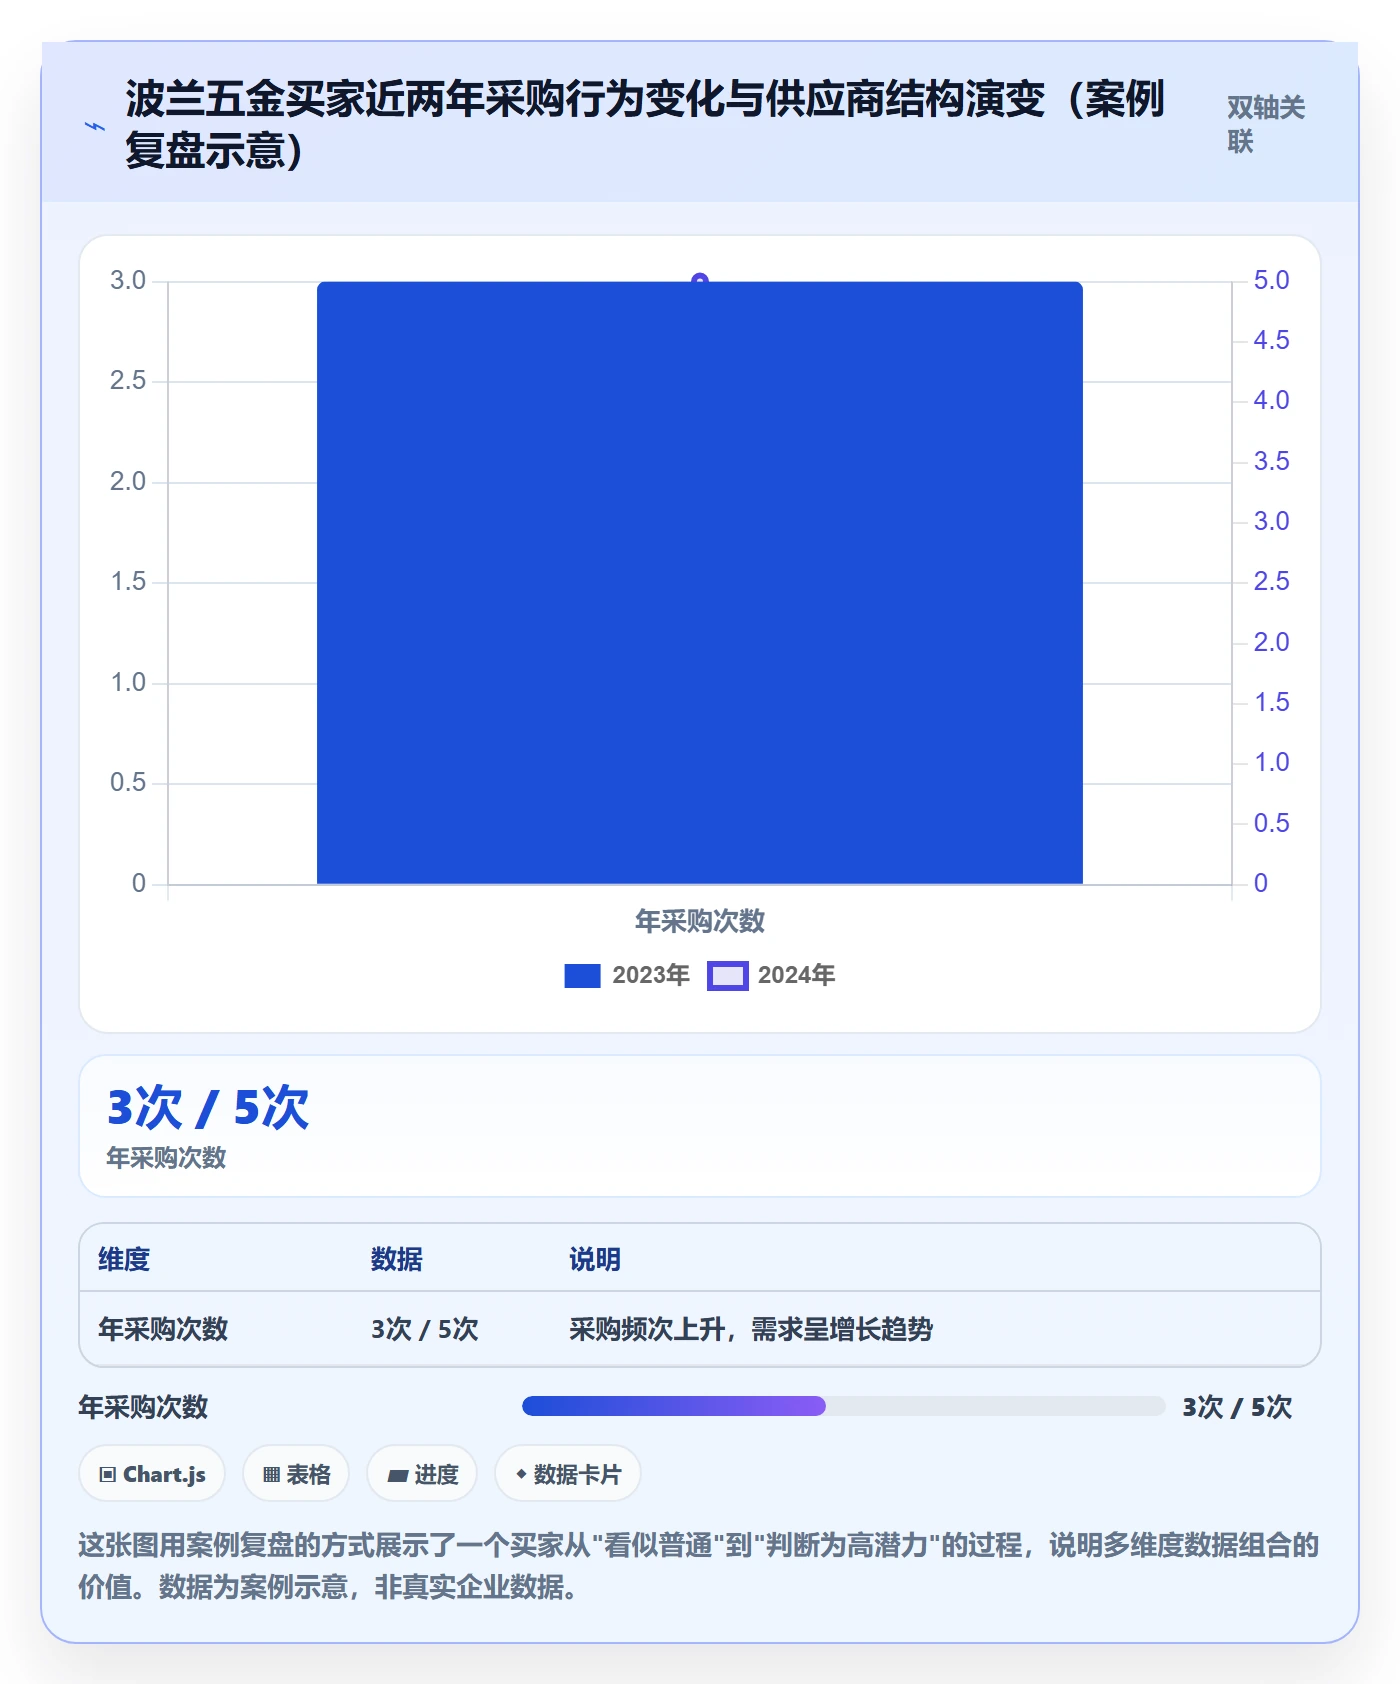Click the 3次 / 5次 cell in the table
This screenshot has height=1684, width=1400.
point(425,1329)
